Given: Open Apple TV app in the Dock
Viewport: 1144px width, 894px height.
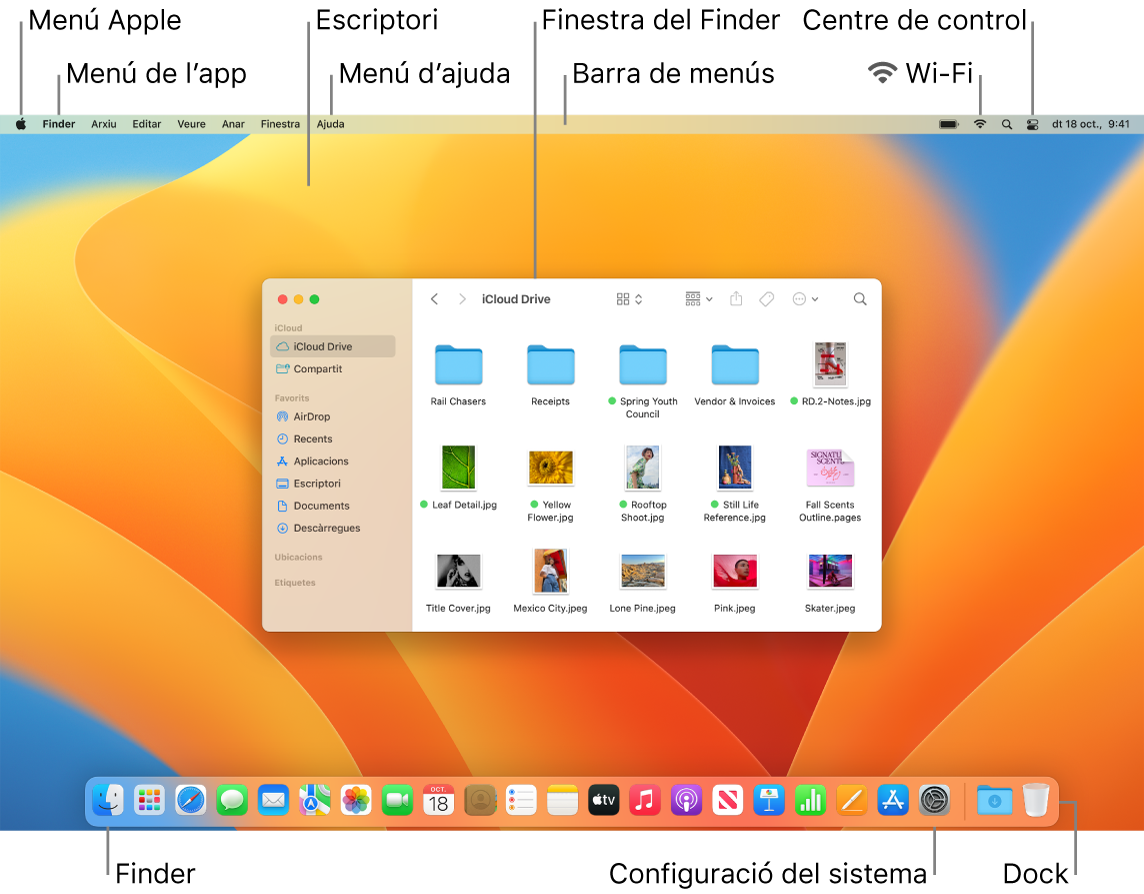Looking at the screenshot, I should click(x=604, y=801).
